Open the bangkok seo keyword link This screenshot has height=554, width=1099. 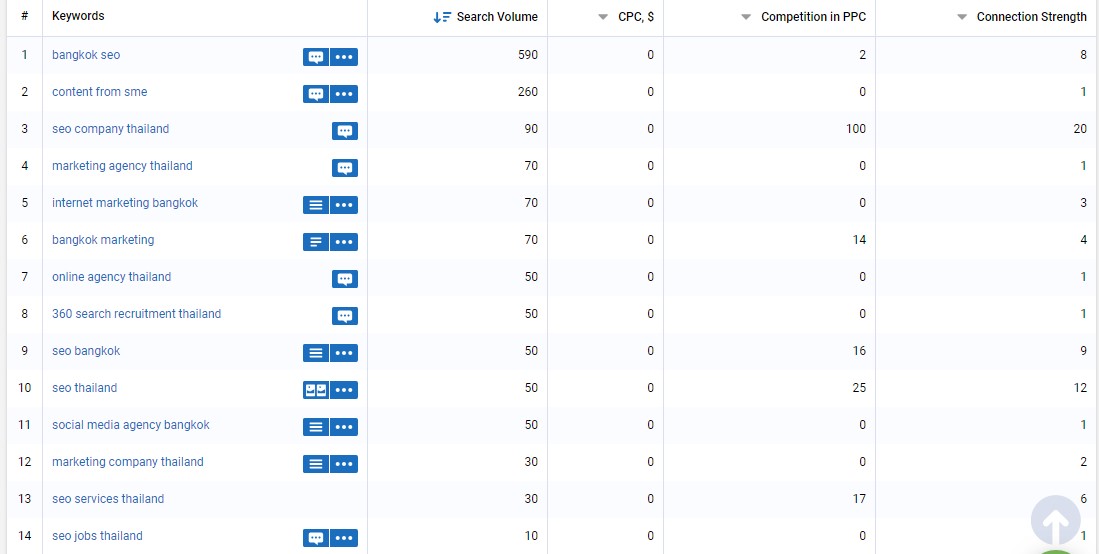86,55
